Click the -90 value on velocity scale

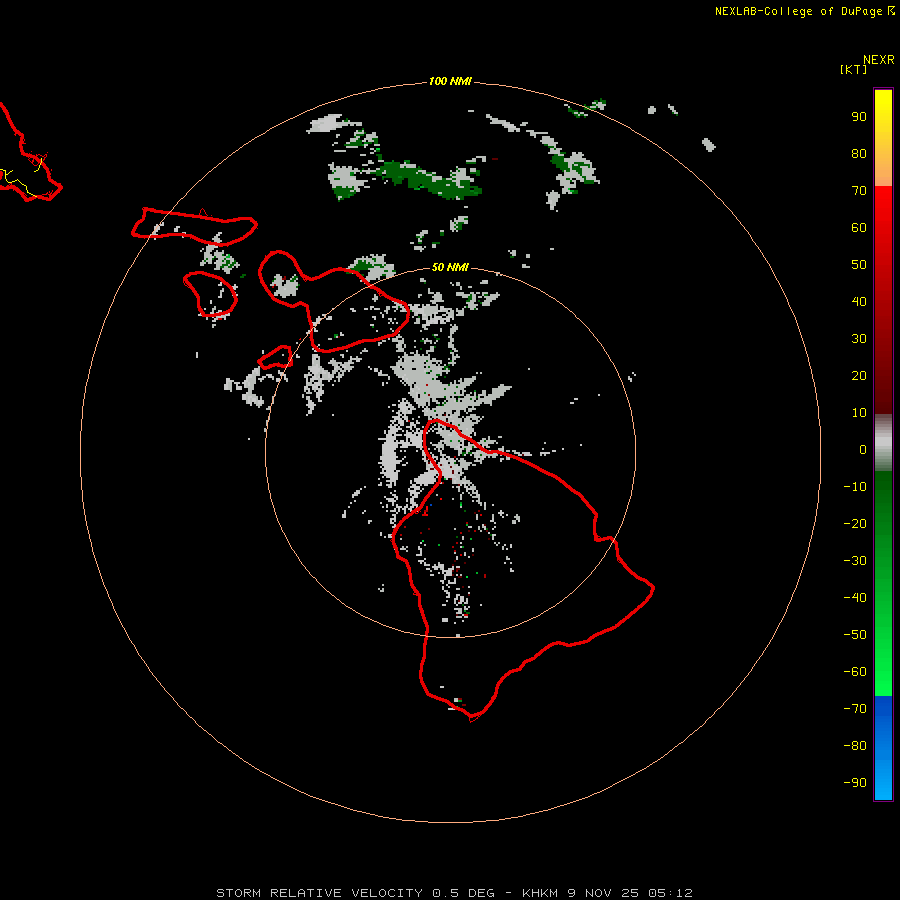click(855, 783)
